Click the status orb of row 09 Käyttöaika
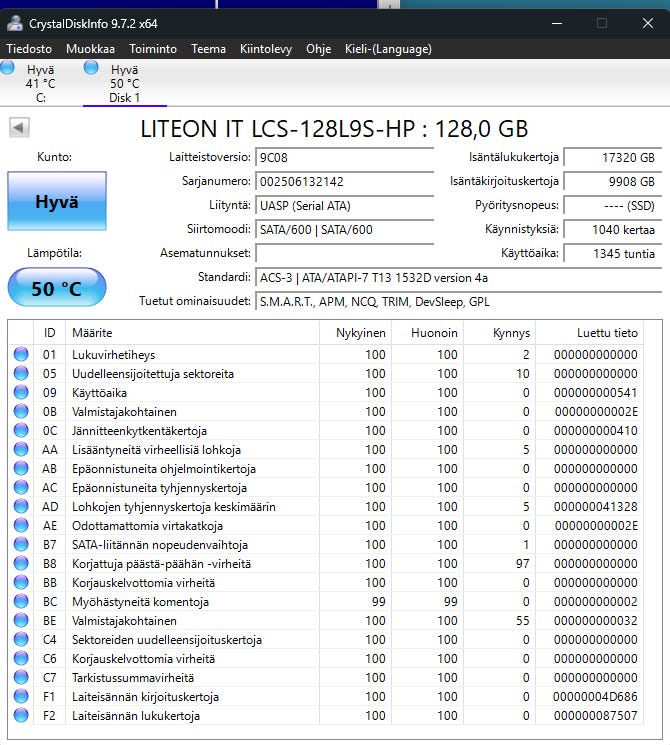The height and width of the screenshot is (745, 670). pos(21,392)
